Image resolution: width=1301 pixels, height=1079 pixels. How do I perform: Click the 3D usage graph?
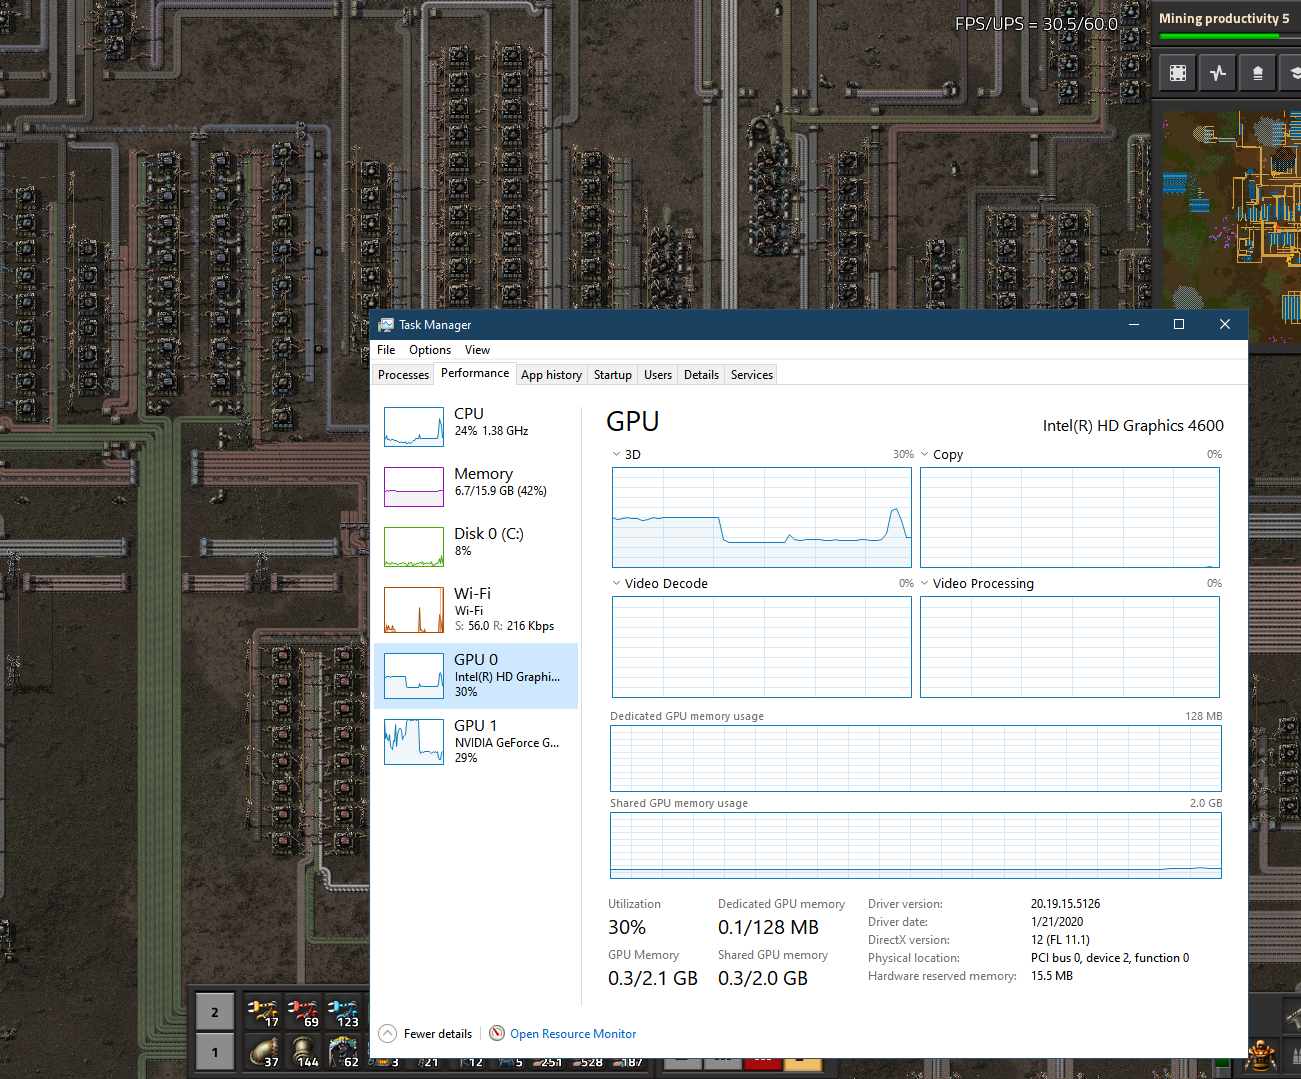(x=762, y=517)
